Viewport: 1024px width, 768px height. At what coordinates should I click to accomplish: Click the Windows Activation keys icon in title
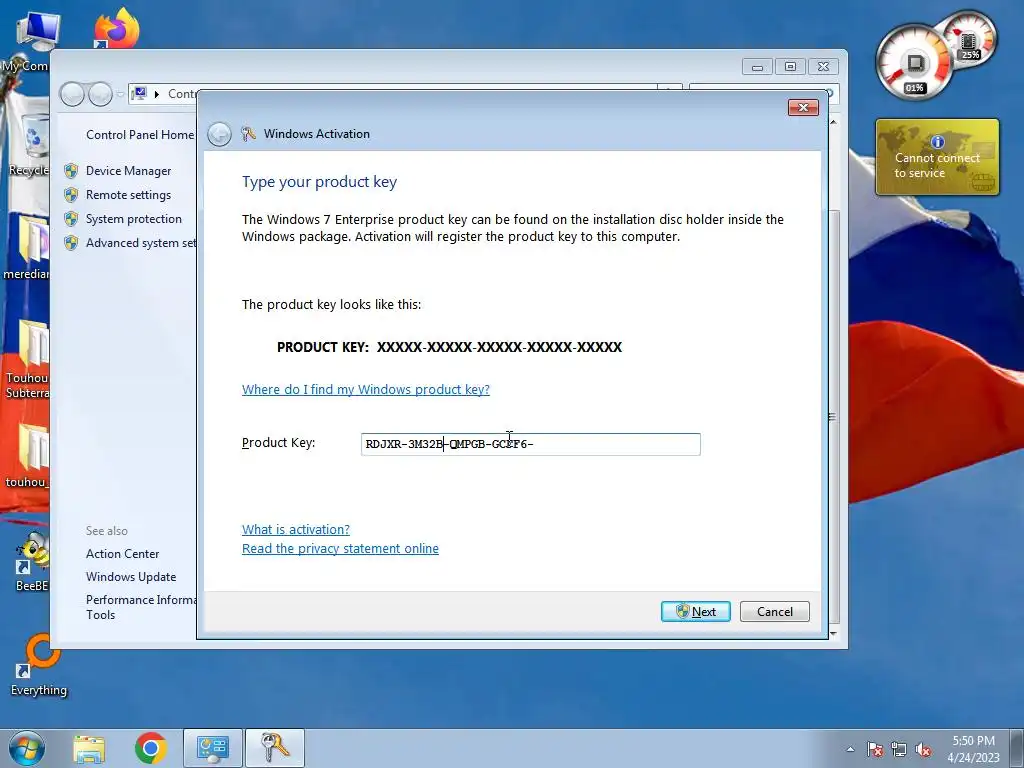(248, 134)
